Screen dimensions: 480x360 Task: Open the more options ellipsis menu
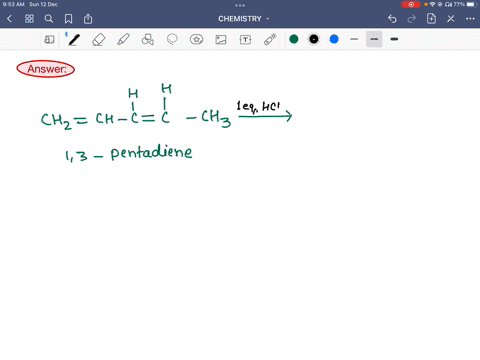(x=470, y=19)
